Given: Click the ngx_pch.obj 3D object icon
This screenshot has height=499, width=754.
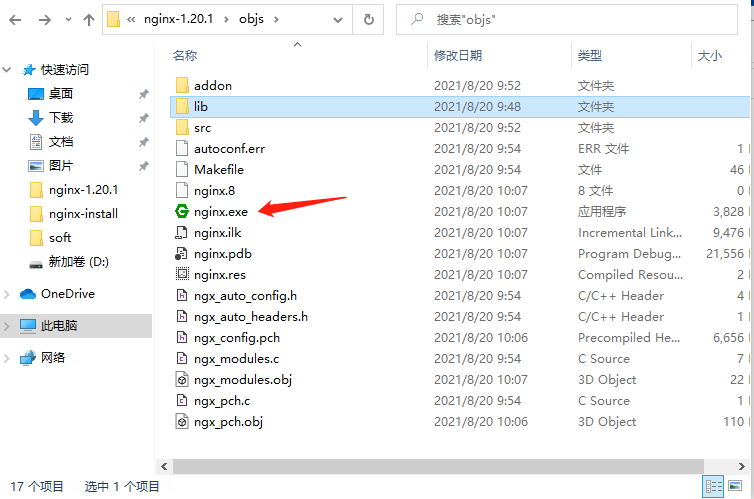Looking at the screenshot, I should click(182, 422).
